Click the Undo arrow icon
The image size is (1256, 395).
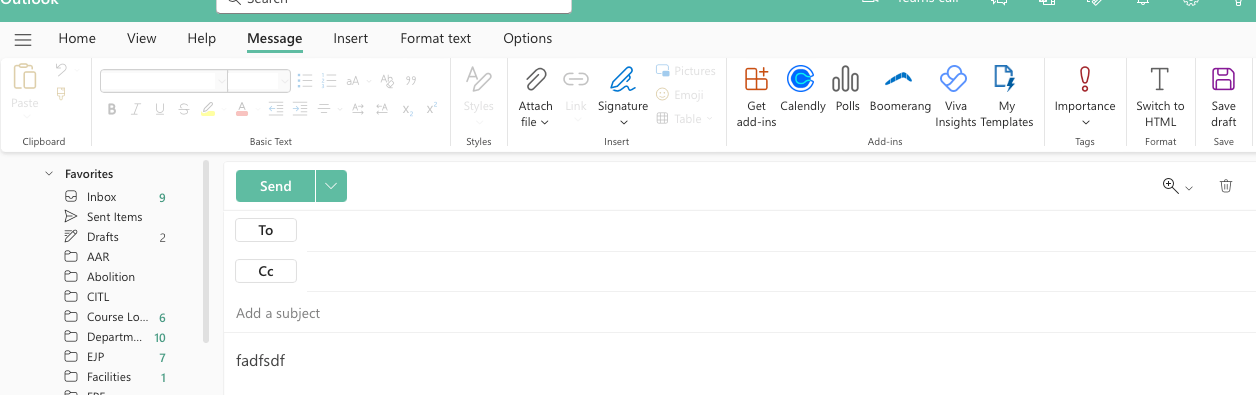61,70
